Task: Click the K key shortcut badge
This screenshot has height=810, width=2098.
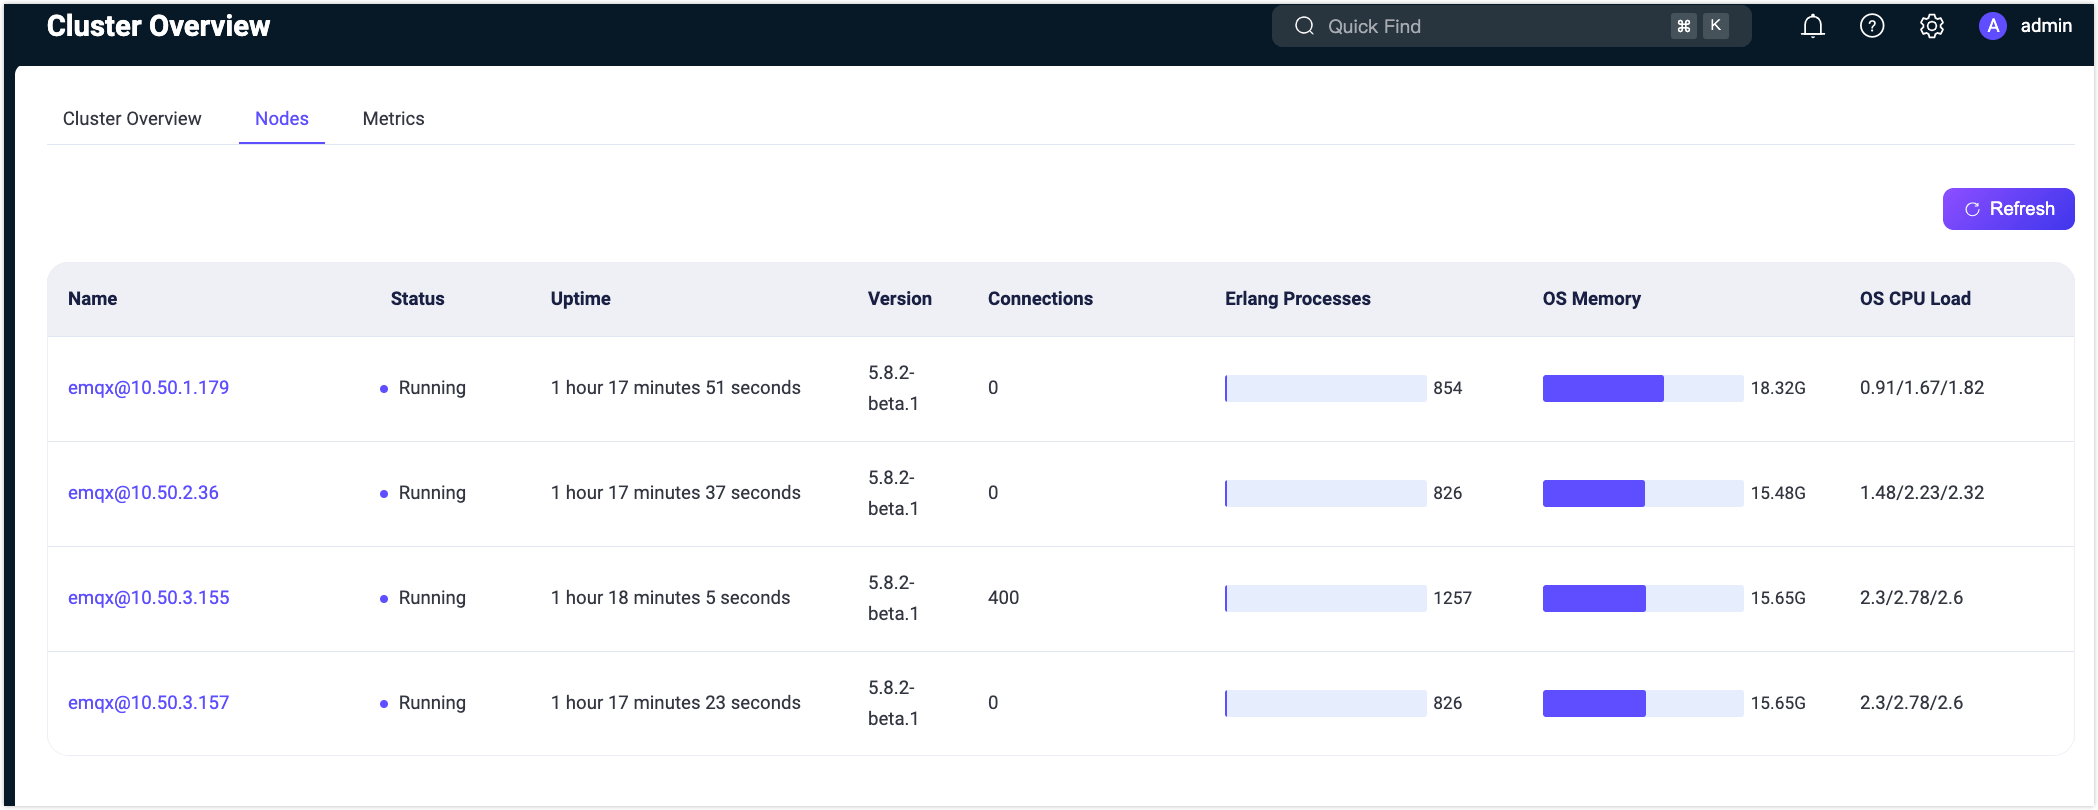Action: pyautogui.click(x=1716, y=27)
